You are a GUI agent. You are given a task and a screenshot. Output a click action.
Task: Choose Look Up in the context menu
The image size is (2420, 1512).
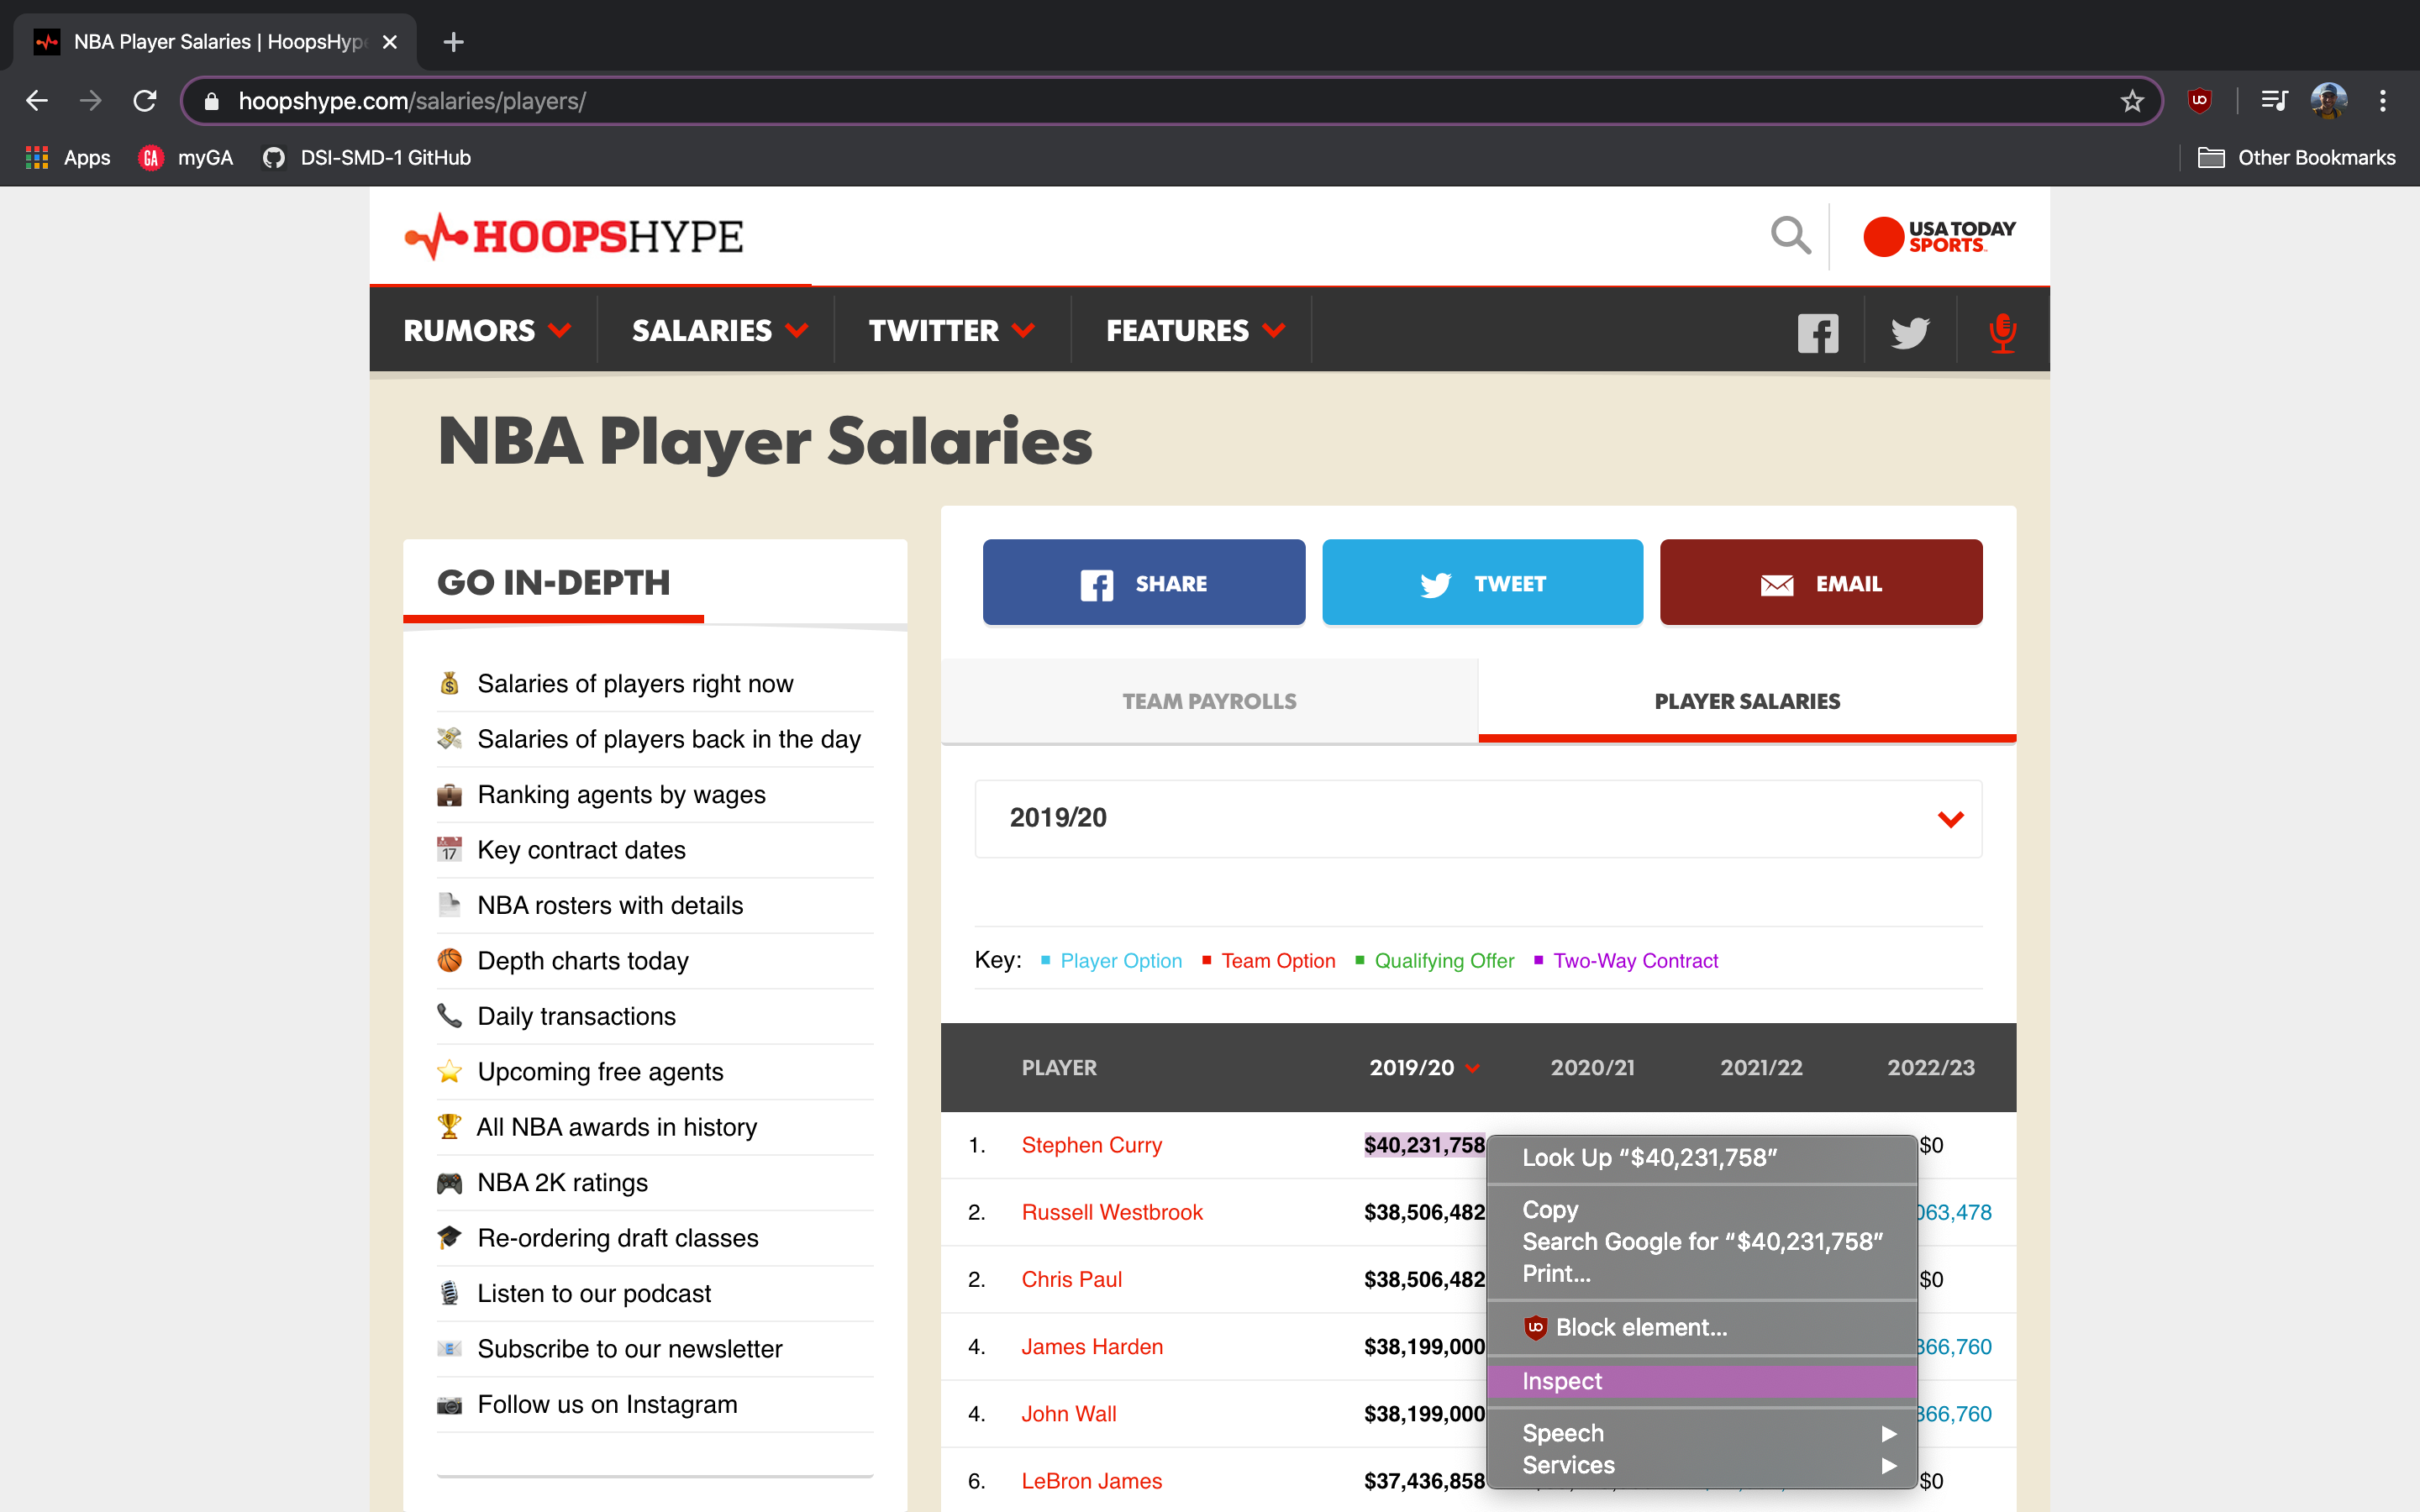pos(1702,1157)
